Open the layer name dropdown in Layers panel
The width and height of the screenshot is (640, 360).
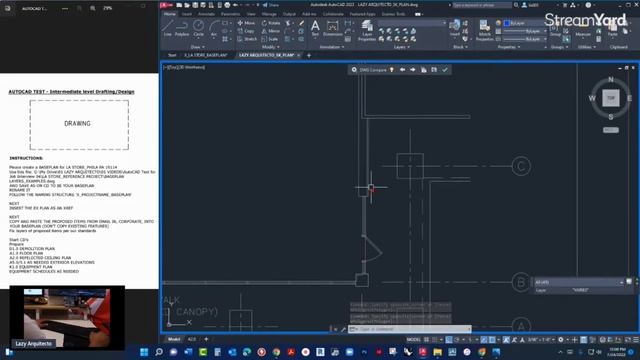coord(412,23)
